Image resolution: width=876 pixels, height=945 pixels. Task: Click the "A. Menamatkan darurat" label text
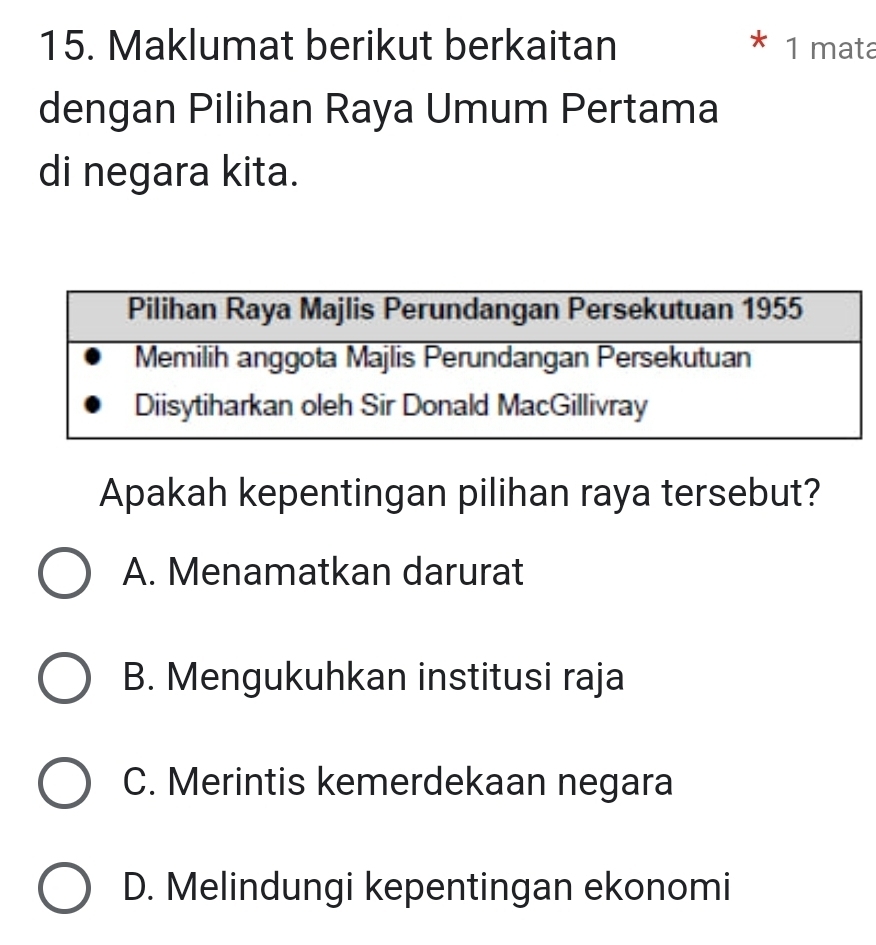point(322,573)
